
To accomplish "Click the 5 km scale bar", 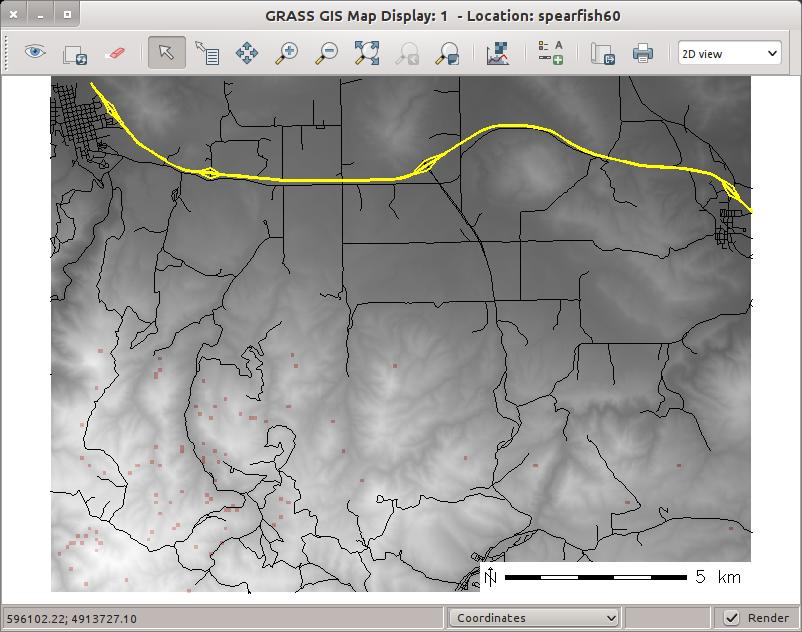I will 596,577.
